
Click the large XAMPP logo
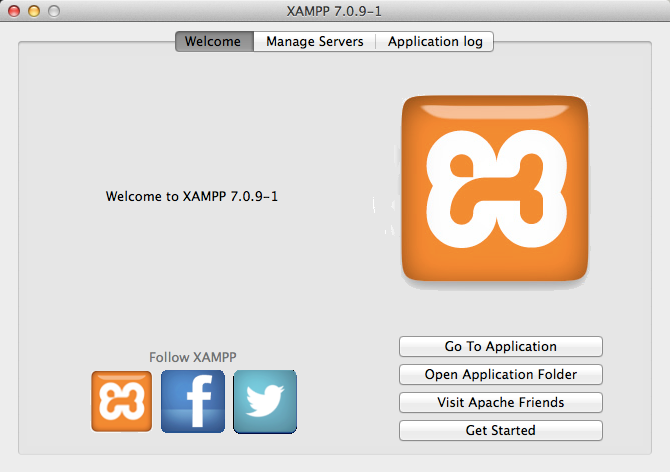pos(495,188)
